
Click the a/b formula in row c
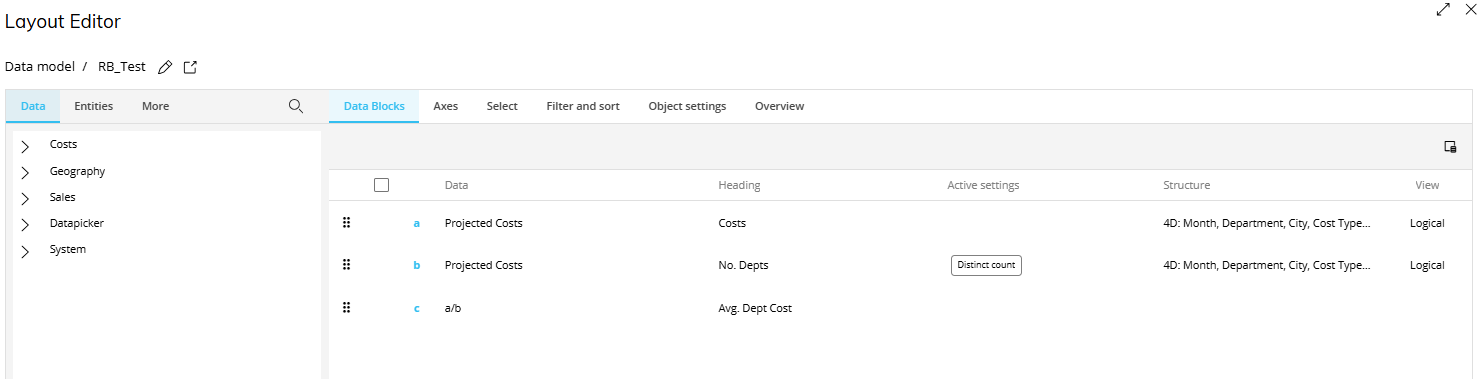[453, 308]
